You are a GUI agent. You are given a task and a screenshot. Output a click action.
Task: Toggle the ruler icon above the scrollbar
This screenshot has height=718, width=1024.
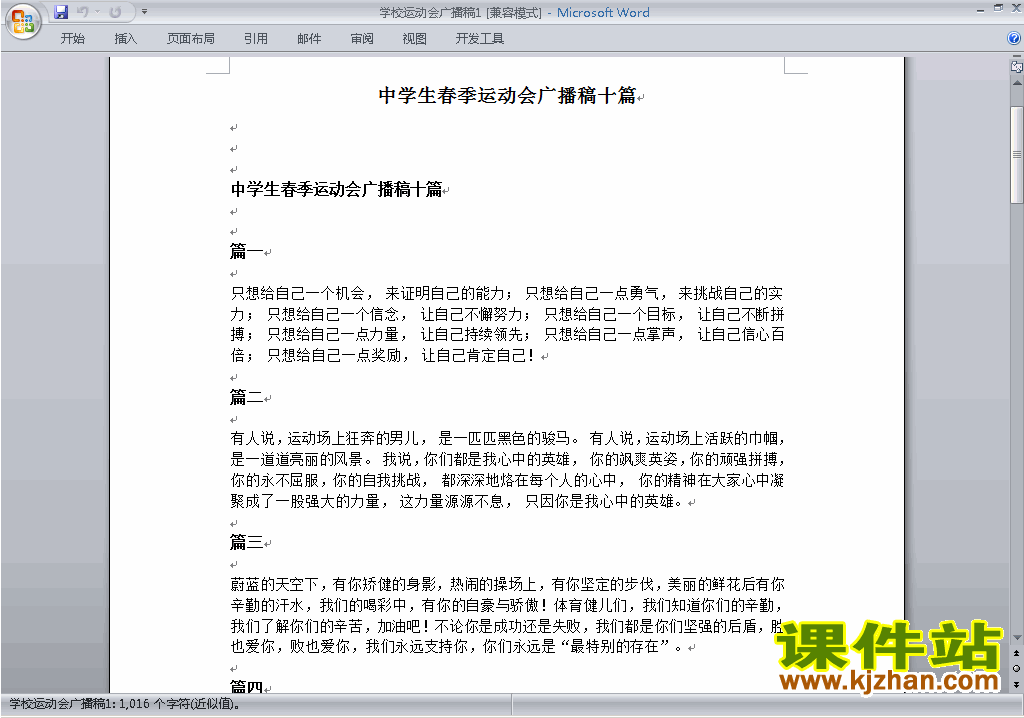point(1017,66)
